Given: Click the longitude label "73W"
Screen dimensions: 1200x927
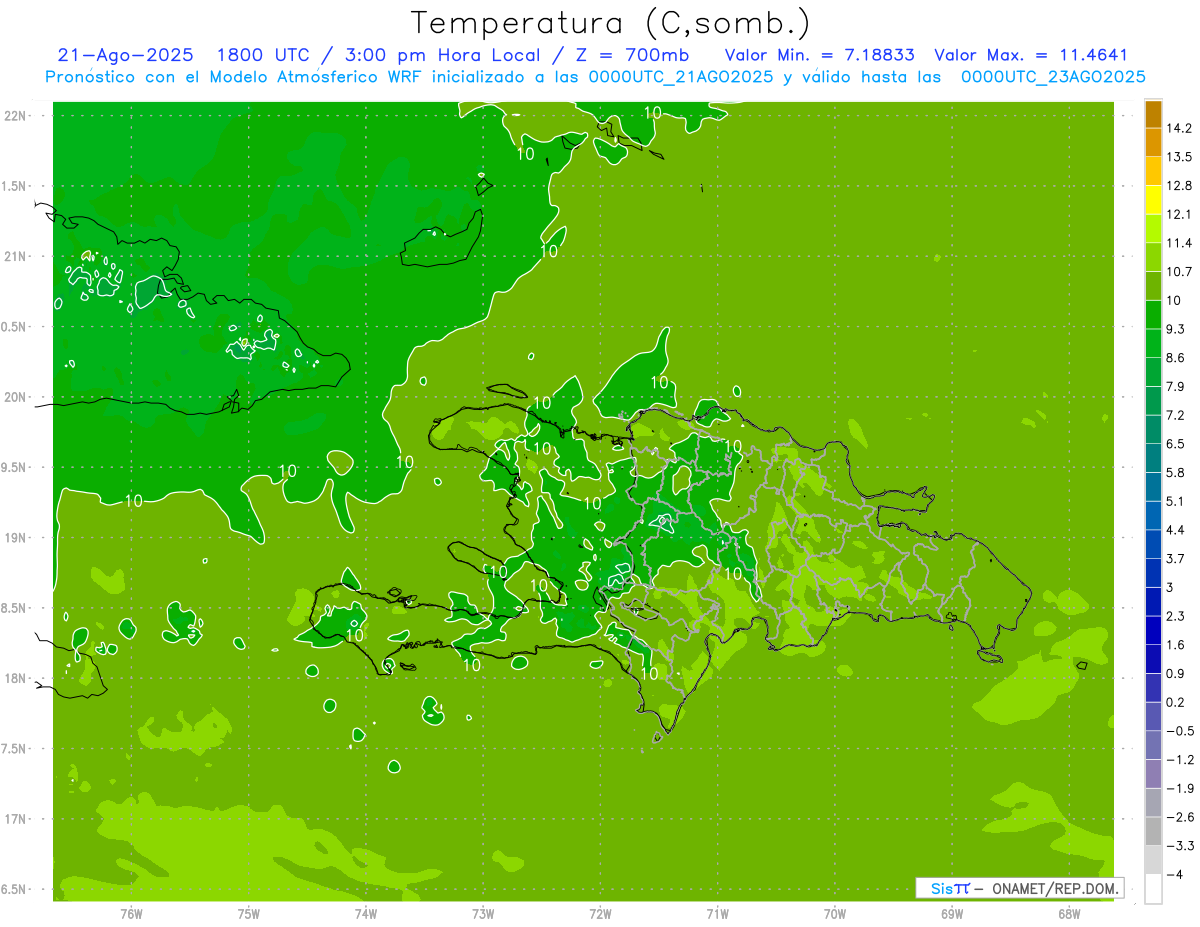Looking at the screenshot, I should (483, 914).
